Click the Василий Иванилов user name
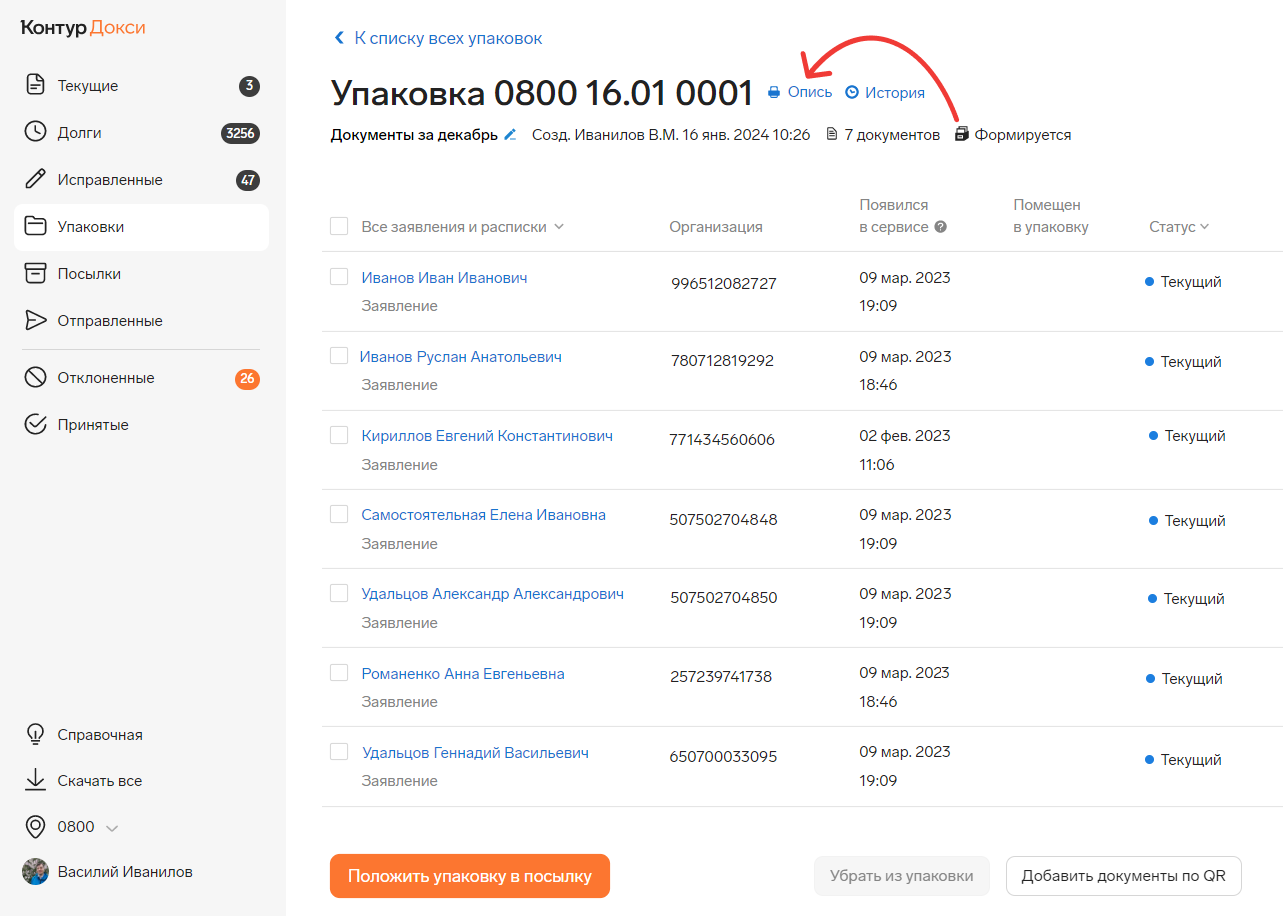1283x916 pixels. coord(125,872)
